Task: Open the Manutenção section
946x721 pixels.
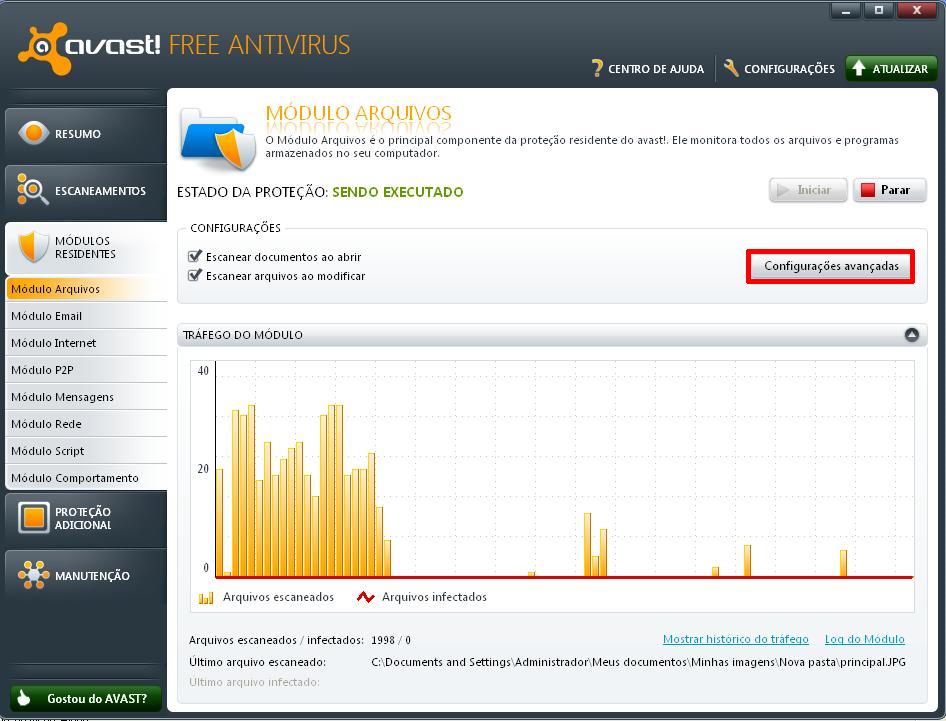Action: [86, 576]
